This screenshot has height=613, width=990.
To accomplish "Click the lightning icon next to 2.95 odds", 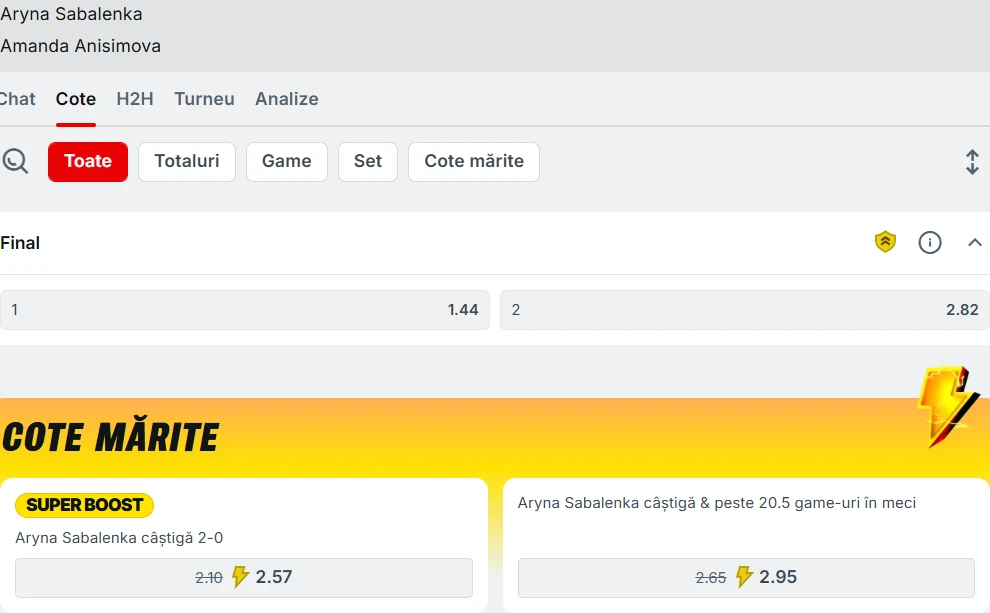I will tap(743, 577).
